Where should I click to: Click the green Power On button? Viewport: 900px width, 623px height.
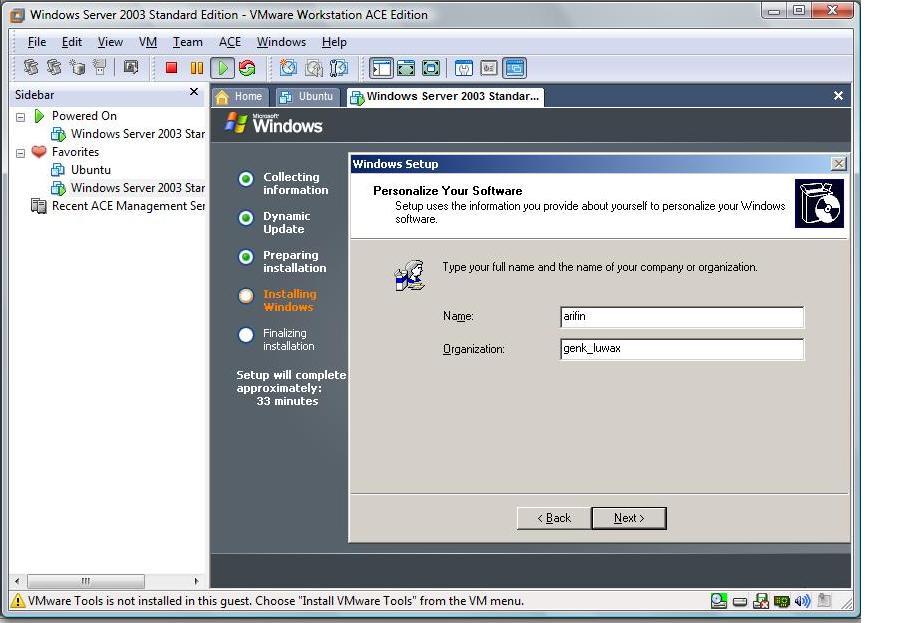coord(222,68)
